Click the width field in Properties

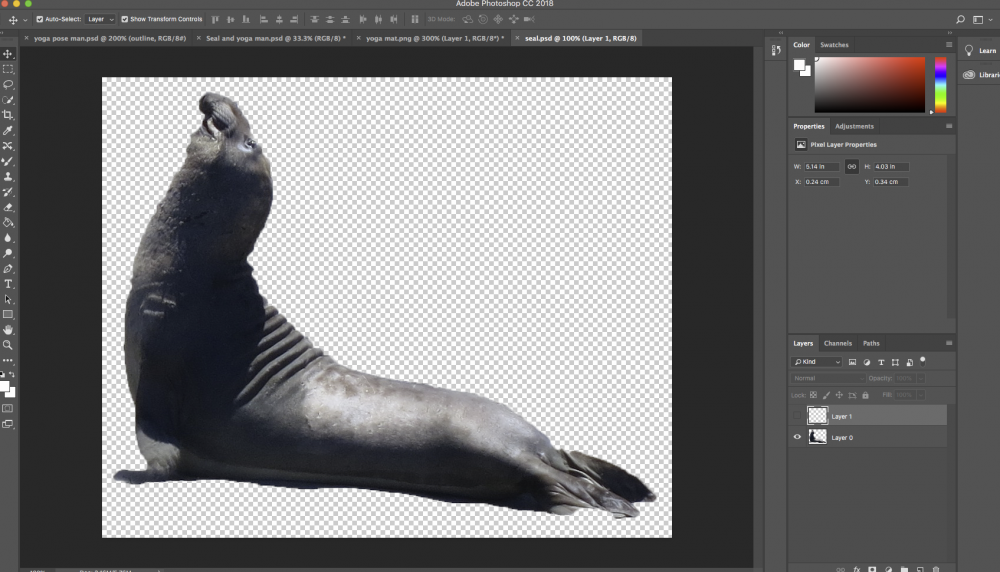(x=822, y=166)
